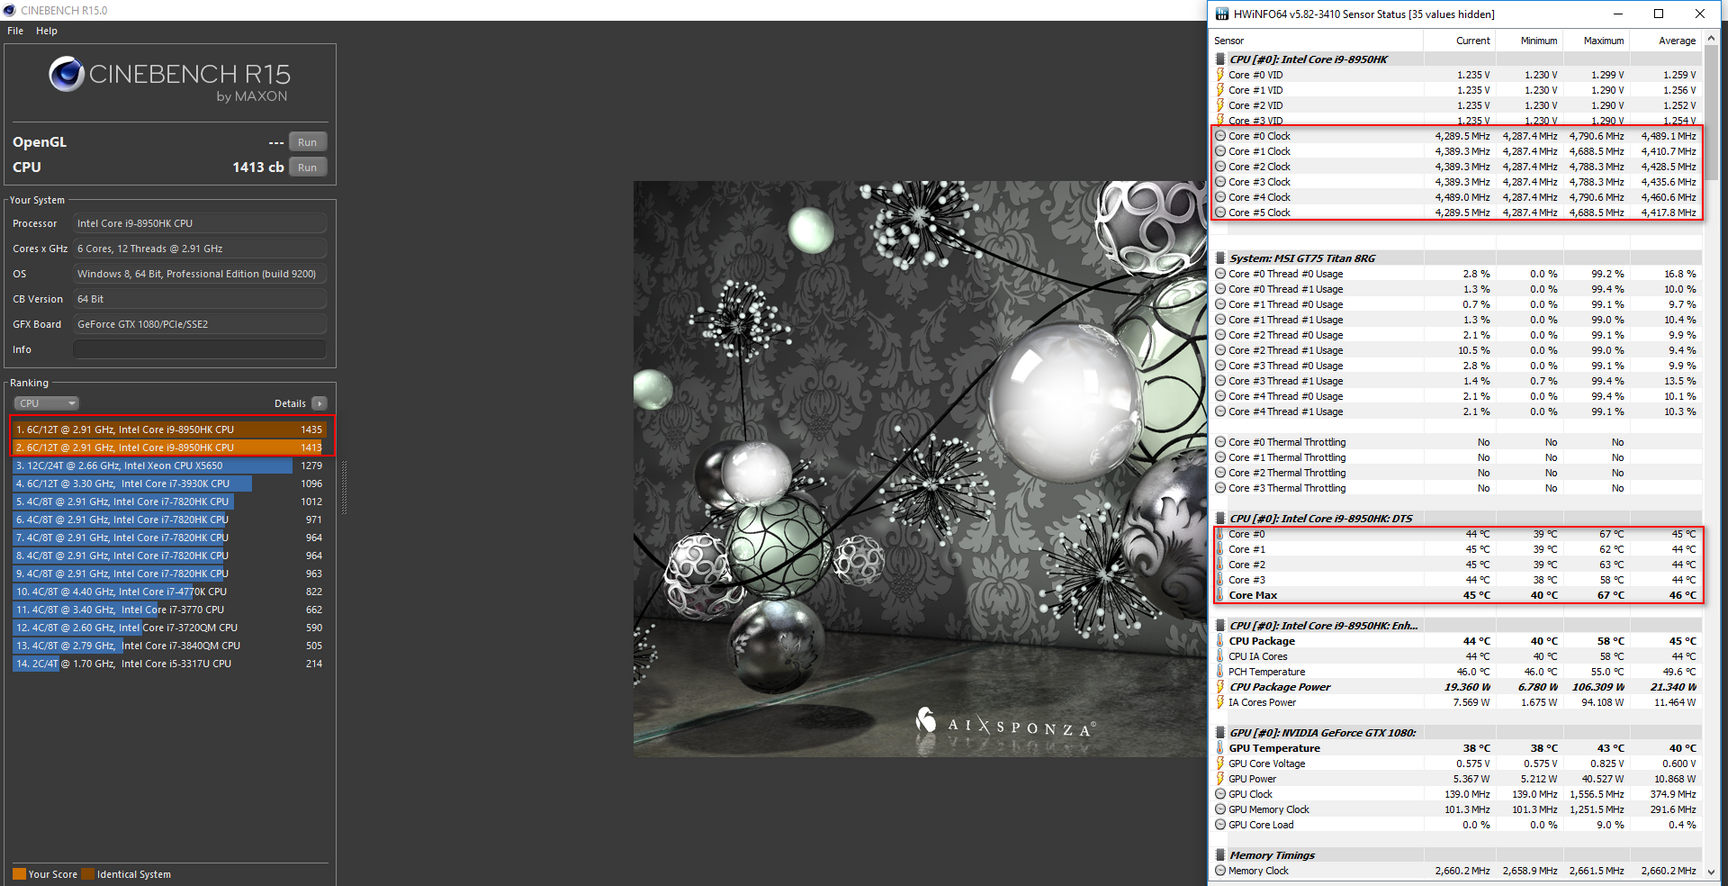This screenshot has width=1728, height=886.
Task: Click the GPU Clock circle icon
Action: click(1220, 794)
